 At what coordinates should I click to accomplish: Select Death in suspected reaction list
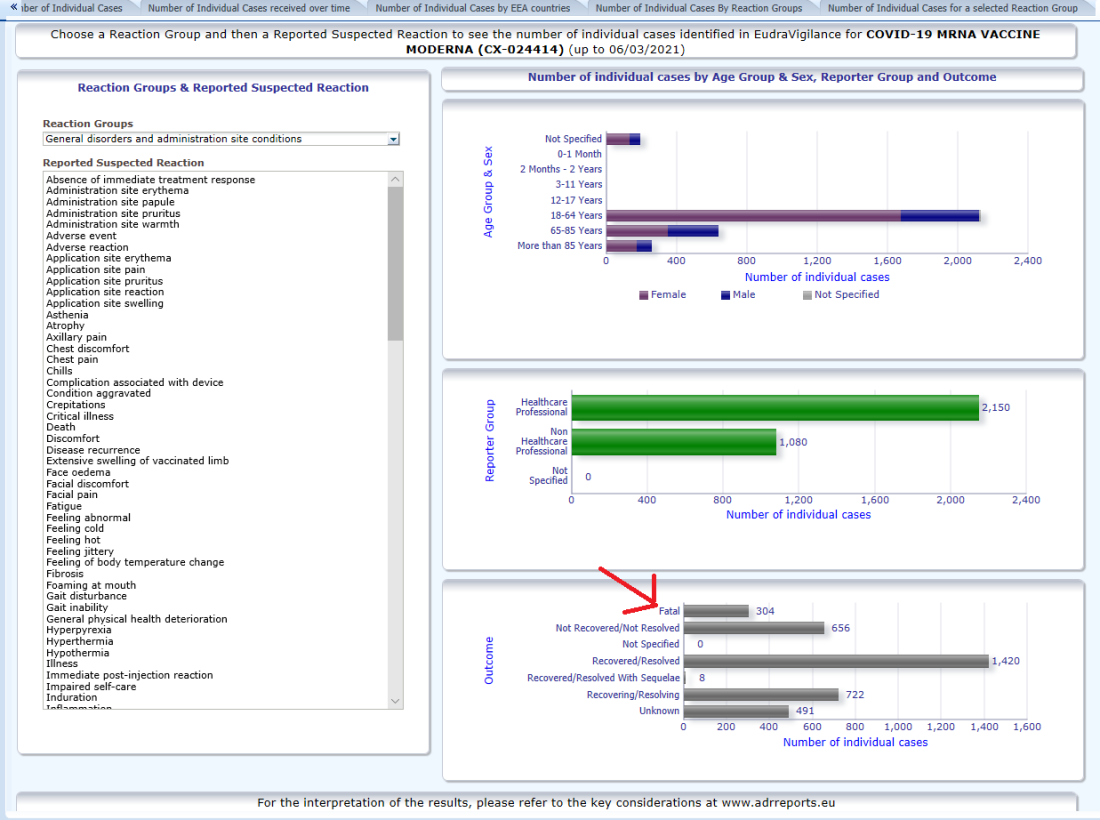[60, 427]
